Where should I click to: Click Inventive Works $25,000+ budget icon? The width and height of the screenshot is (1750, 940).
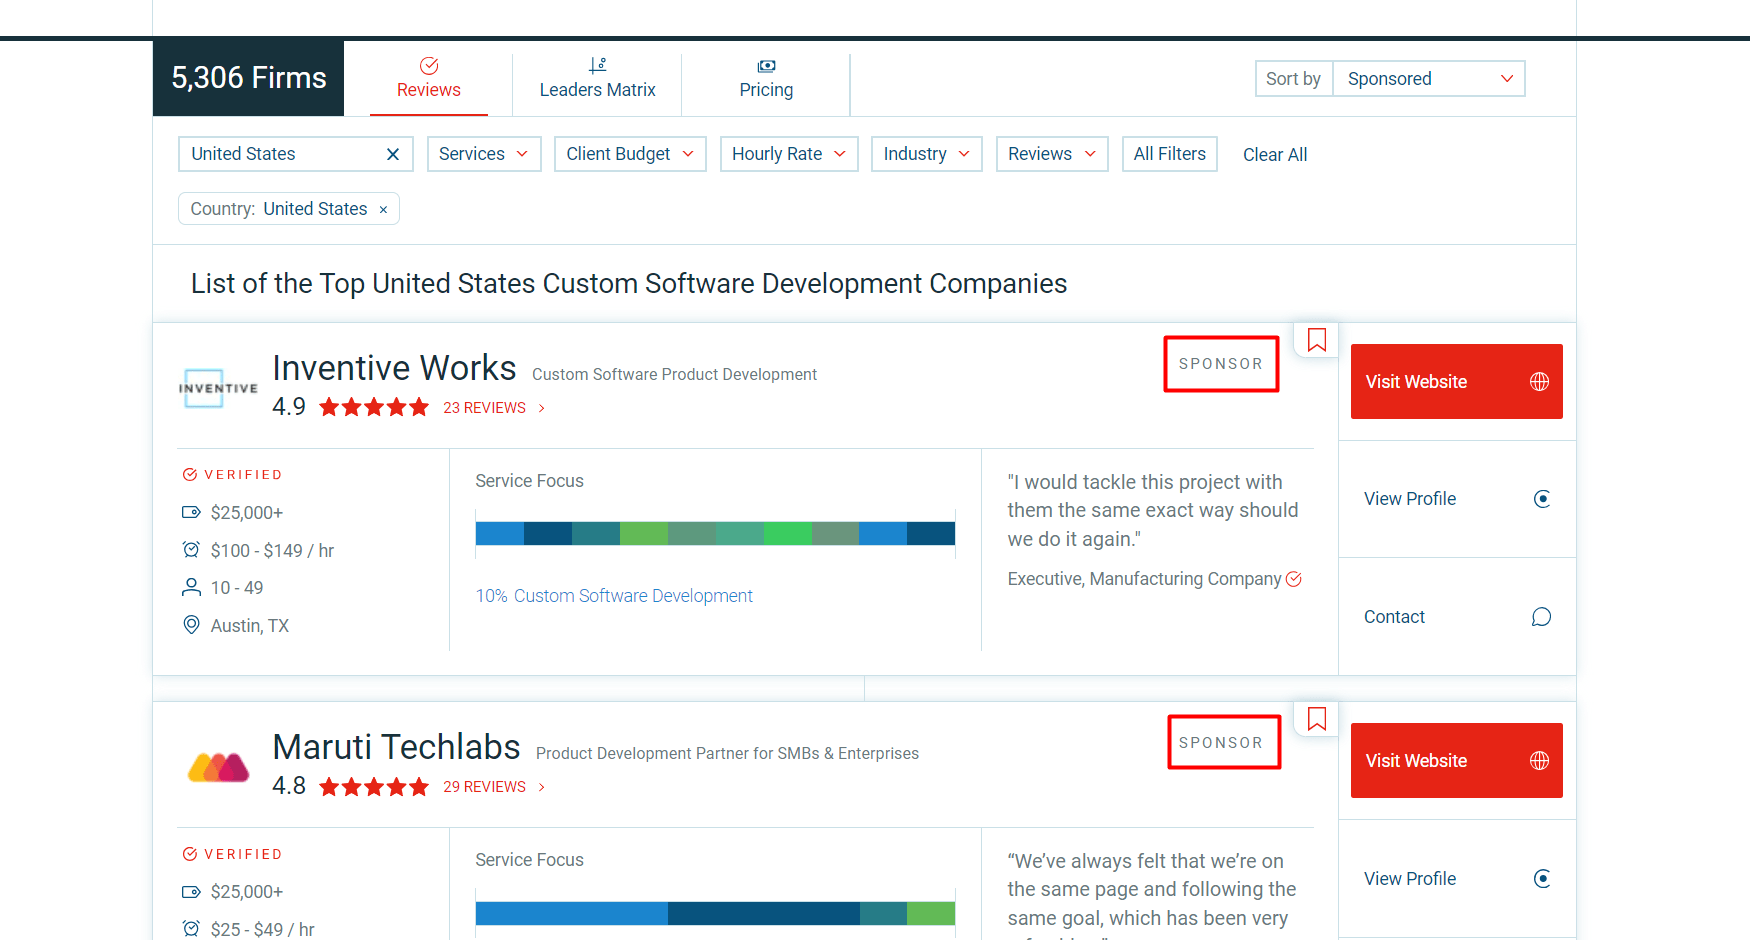click(x=191, y=512)
